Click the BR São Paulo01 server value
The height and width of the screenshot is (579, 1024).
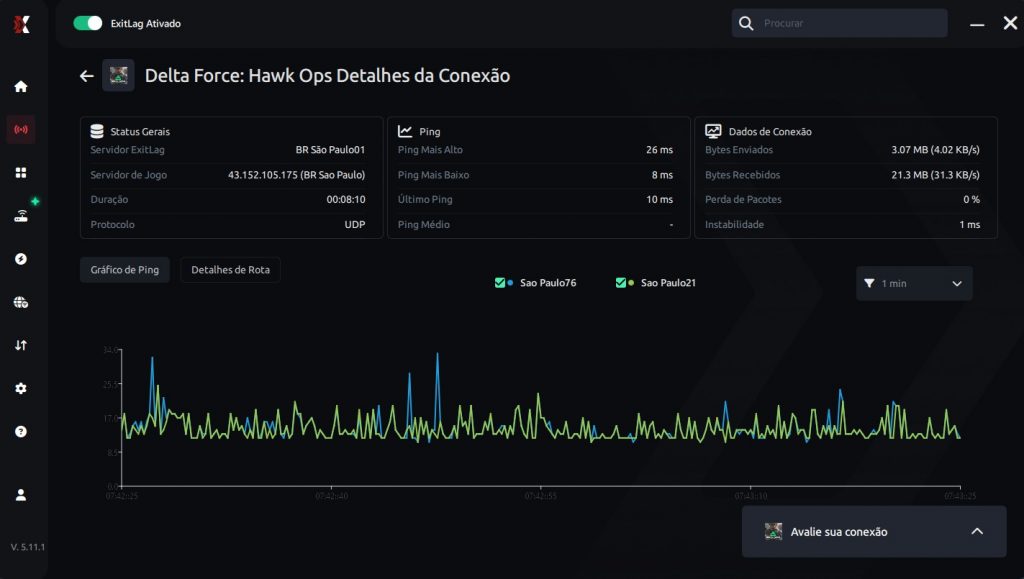click(x=330, y=149)
